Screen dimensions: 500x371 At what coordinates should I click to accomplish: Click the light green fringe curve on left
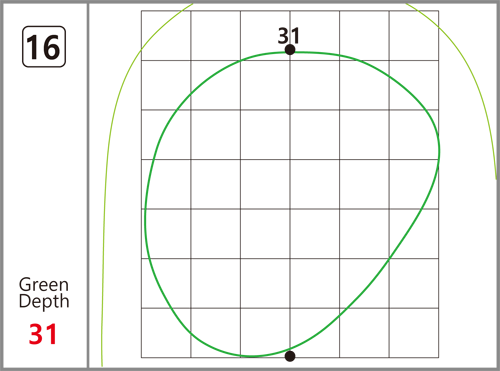tap(107, 160)
